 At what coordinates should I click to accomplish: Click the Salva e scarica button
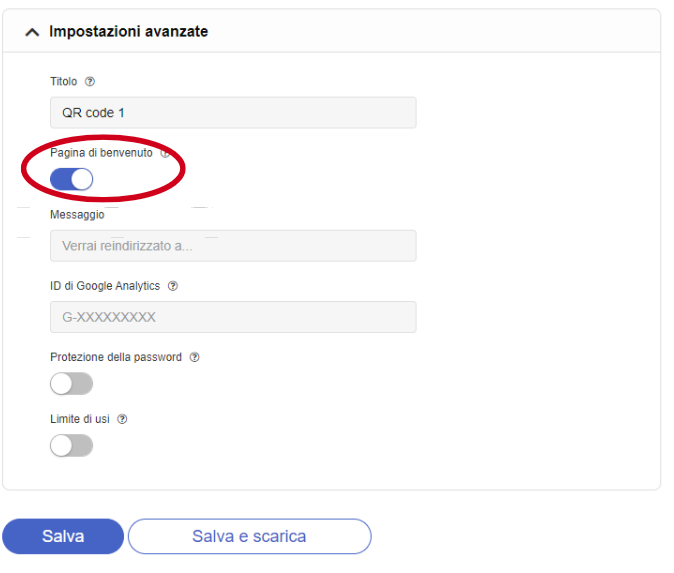[x=250, y=536]
